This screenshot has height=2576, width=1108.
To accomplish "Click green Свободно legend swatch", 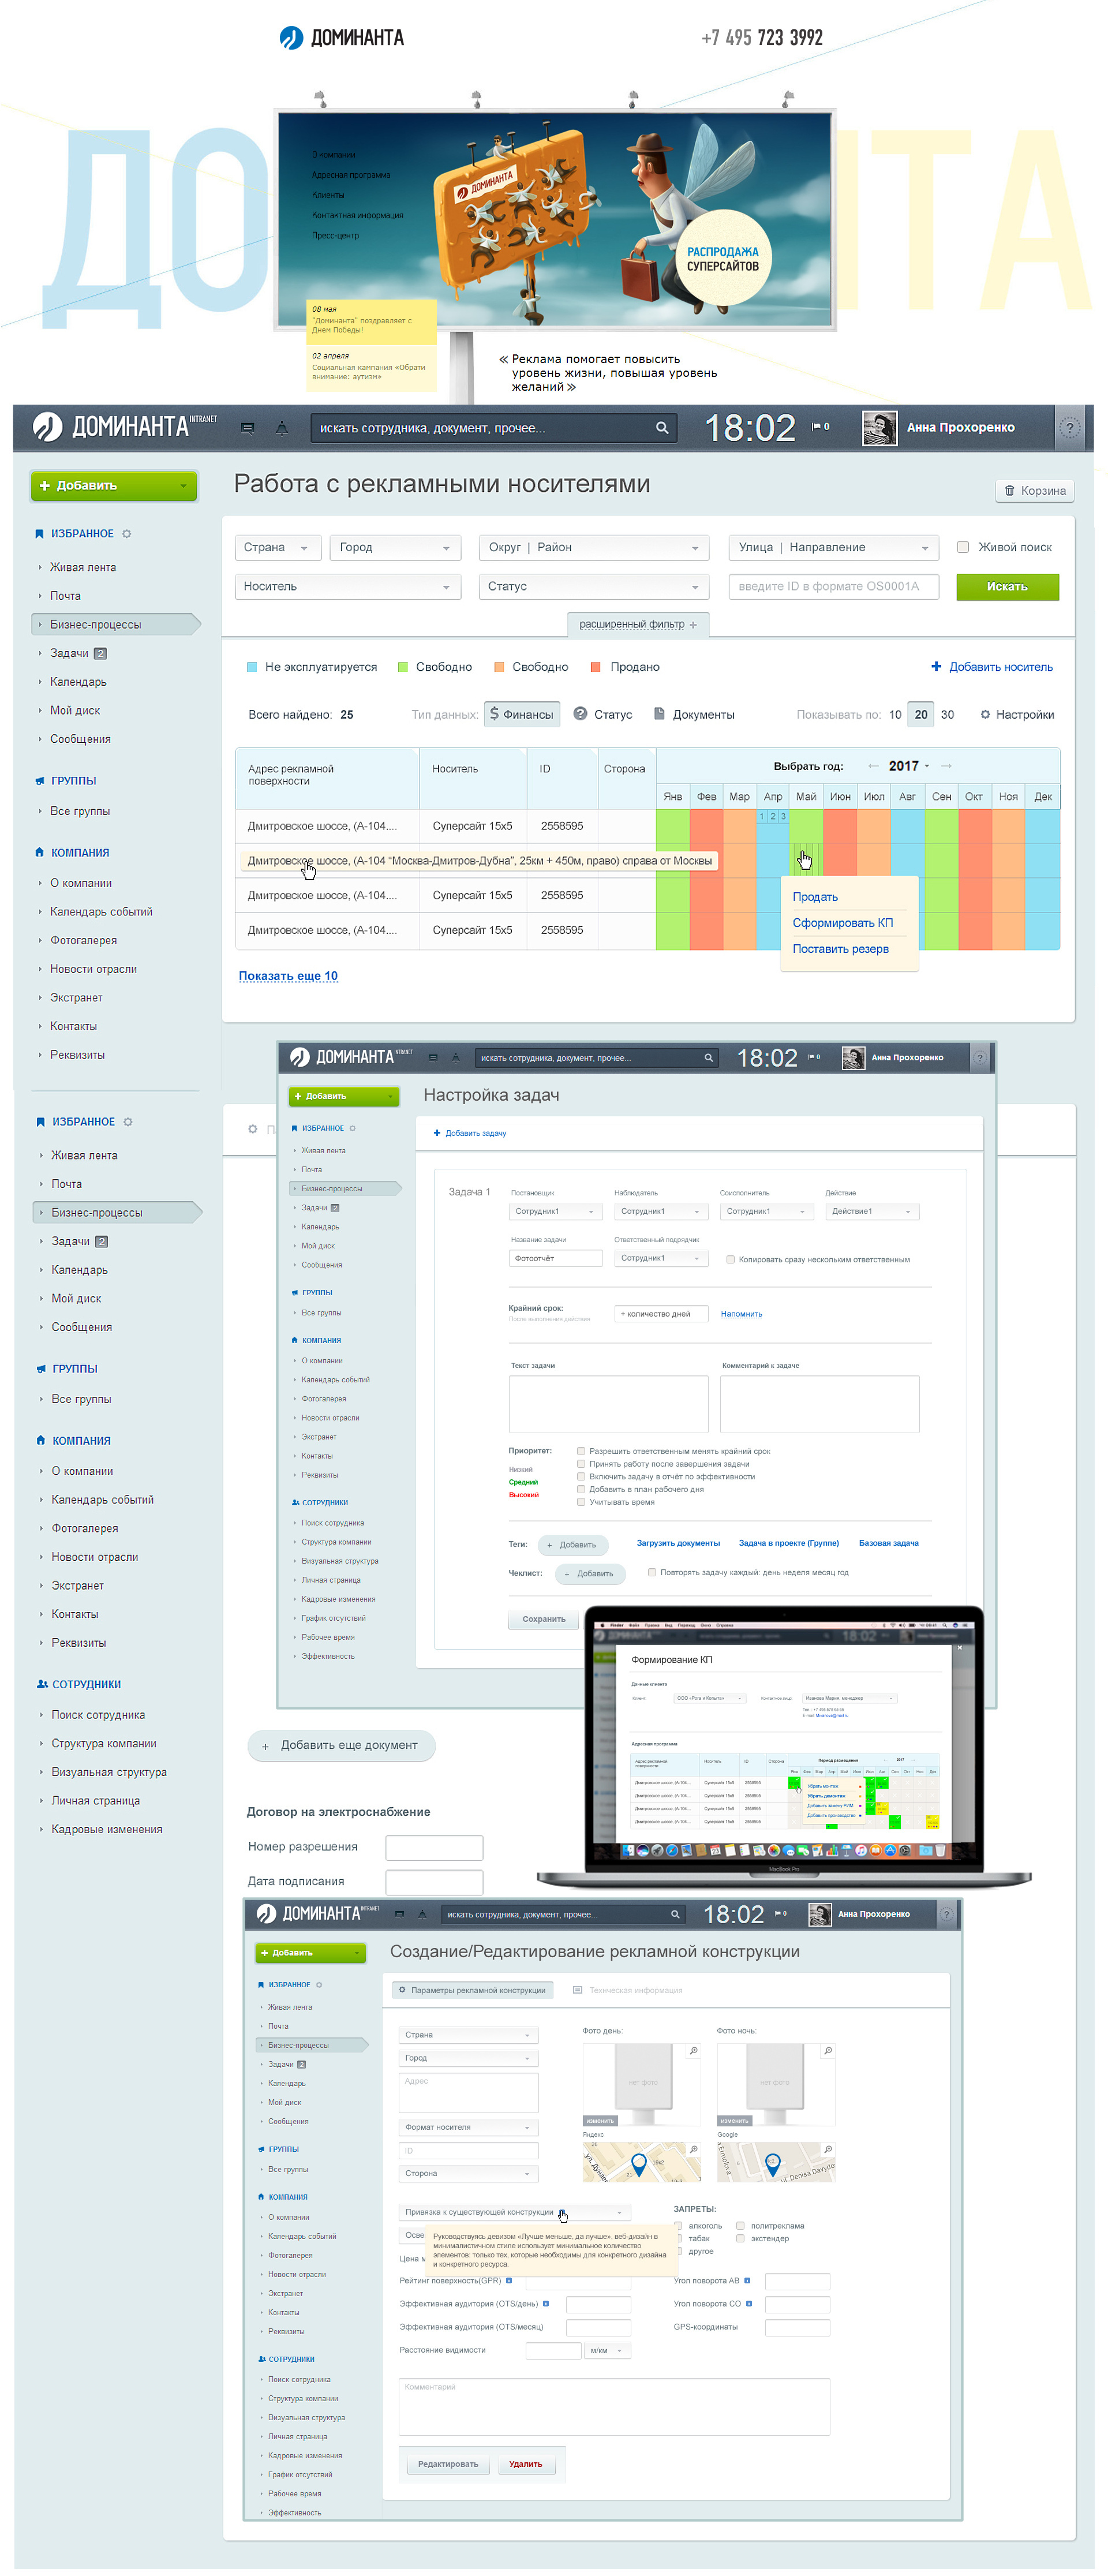I will coord(403,667).
